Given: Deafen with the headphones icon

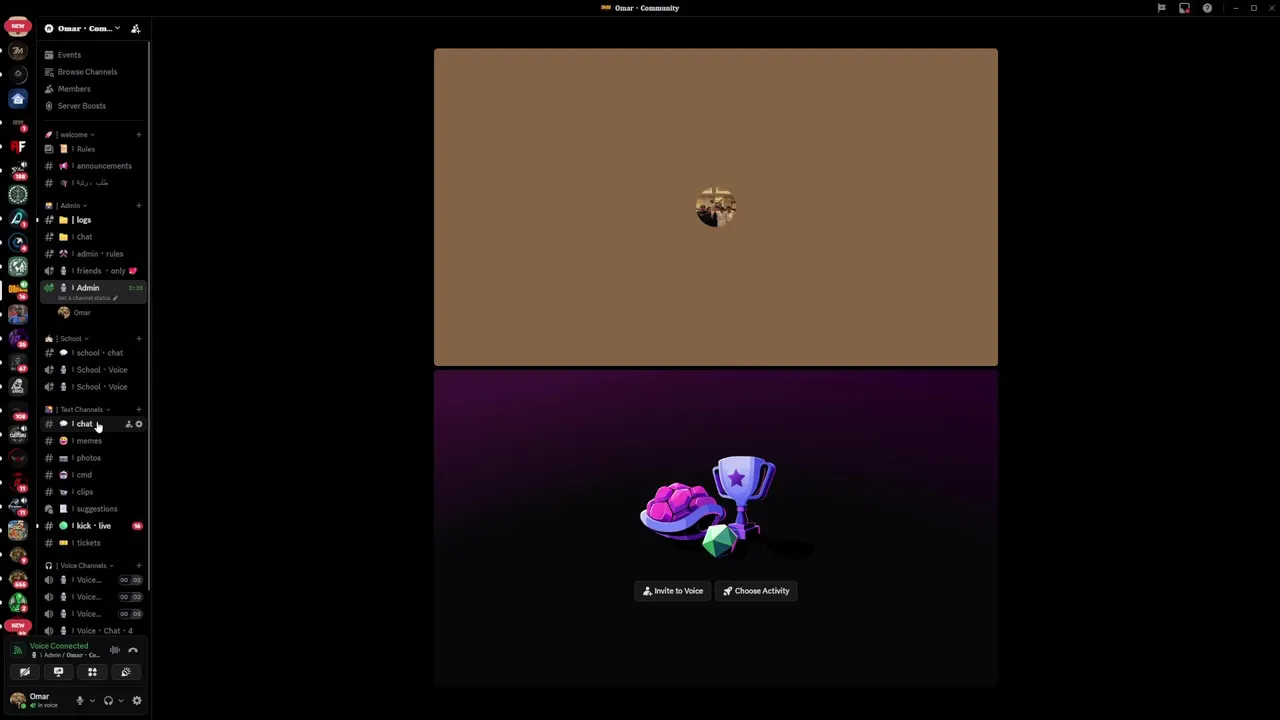Looking at the screenshot, I should coord(108,701).
